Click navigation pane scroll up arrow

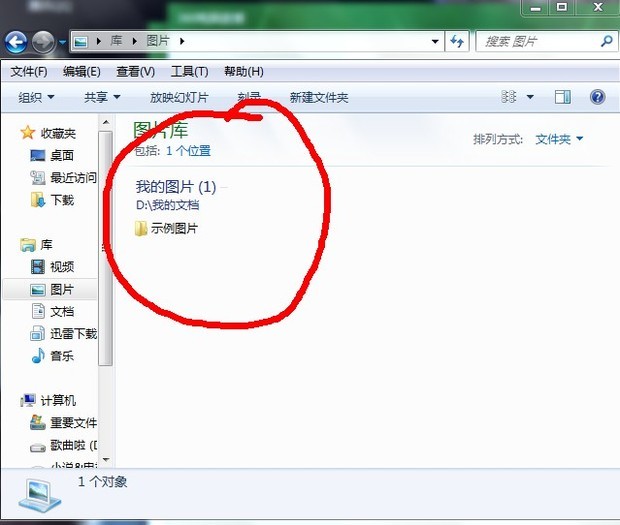[x=106, y=122]
